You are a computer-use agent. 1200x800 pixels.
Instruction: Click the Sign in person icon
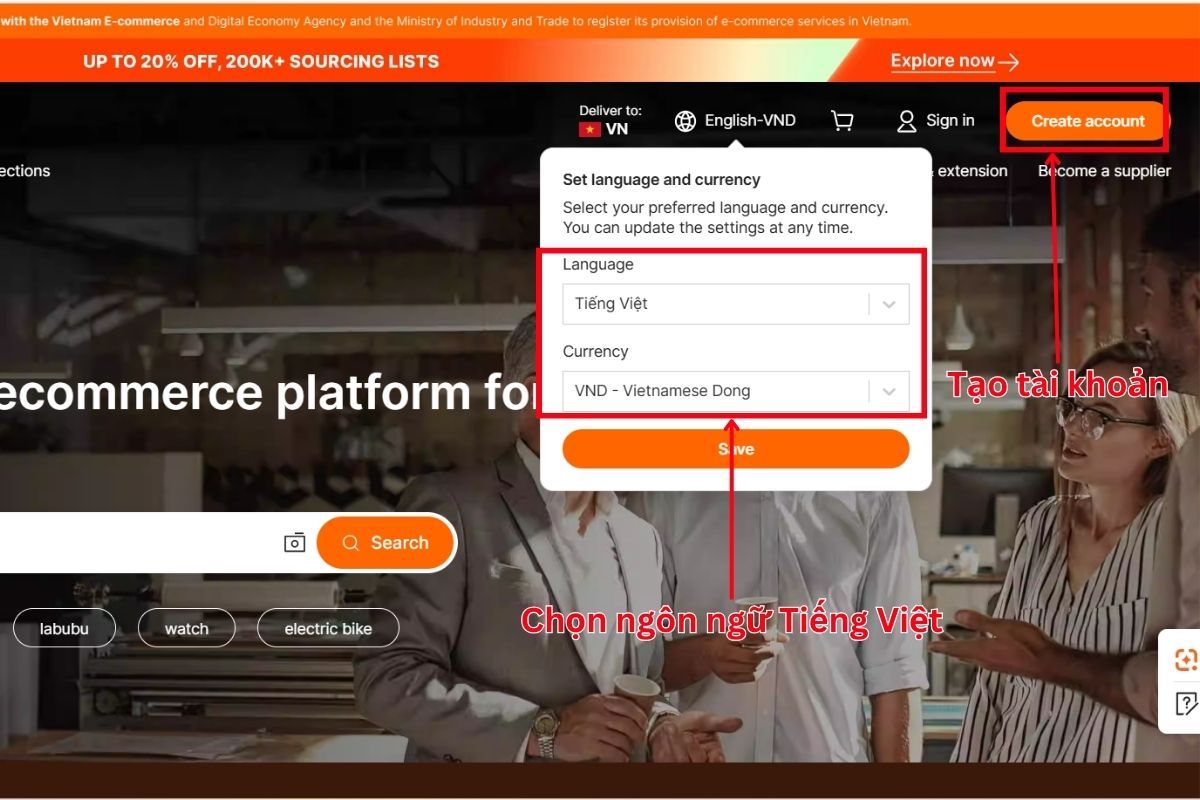click(x=907, y=120)
